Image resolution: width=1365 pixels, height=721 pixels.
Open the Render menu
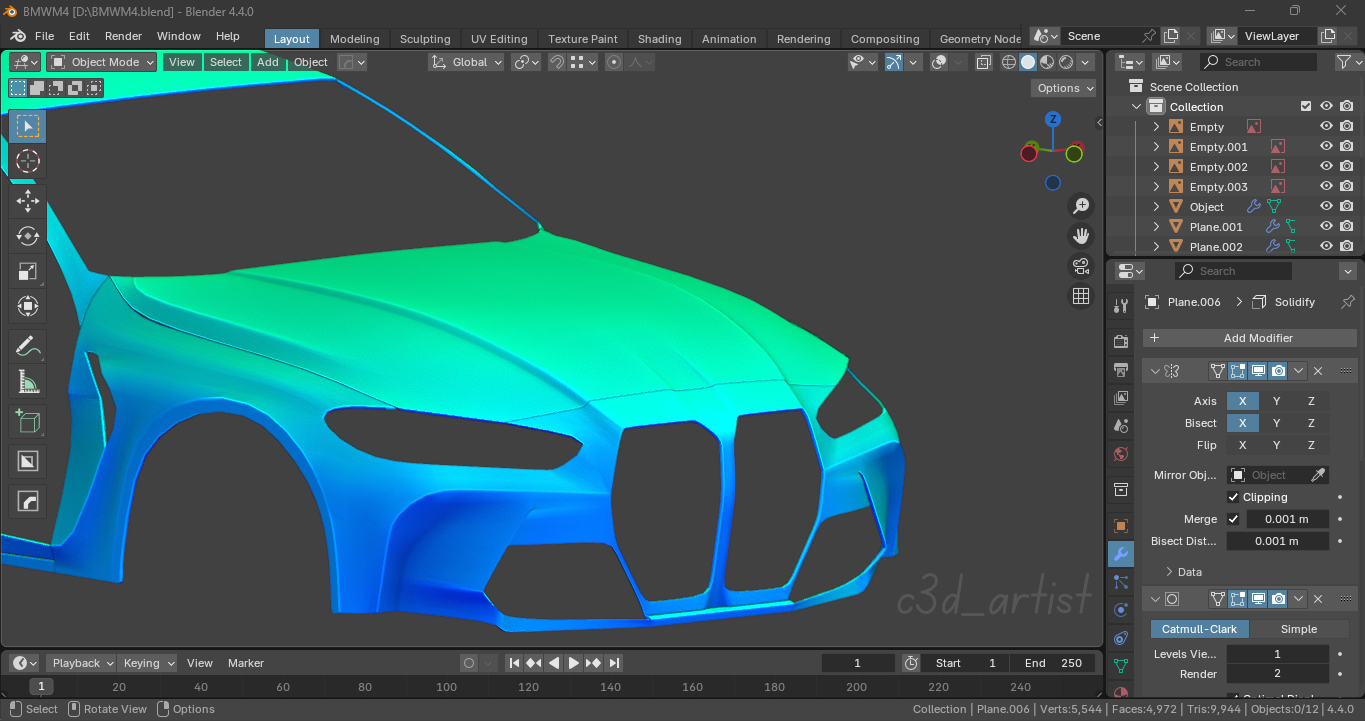pyautogui.click(x=123, y=36)
